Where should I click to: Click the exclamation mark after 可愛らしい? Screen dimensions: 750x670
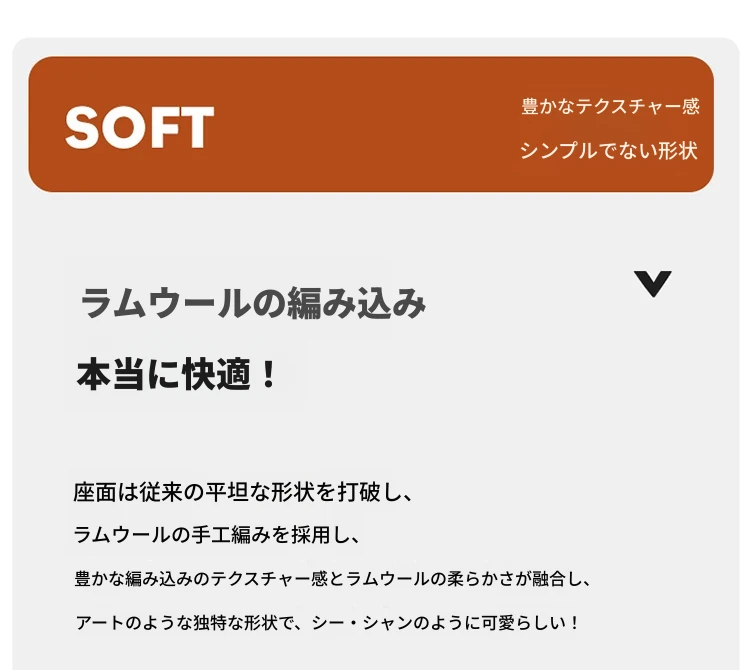pos(574,623)
